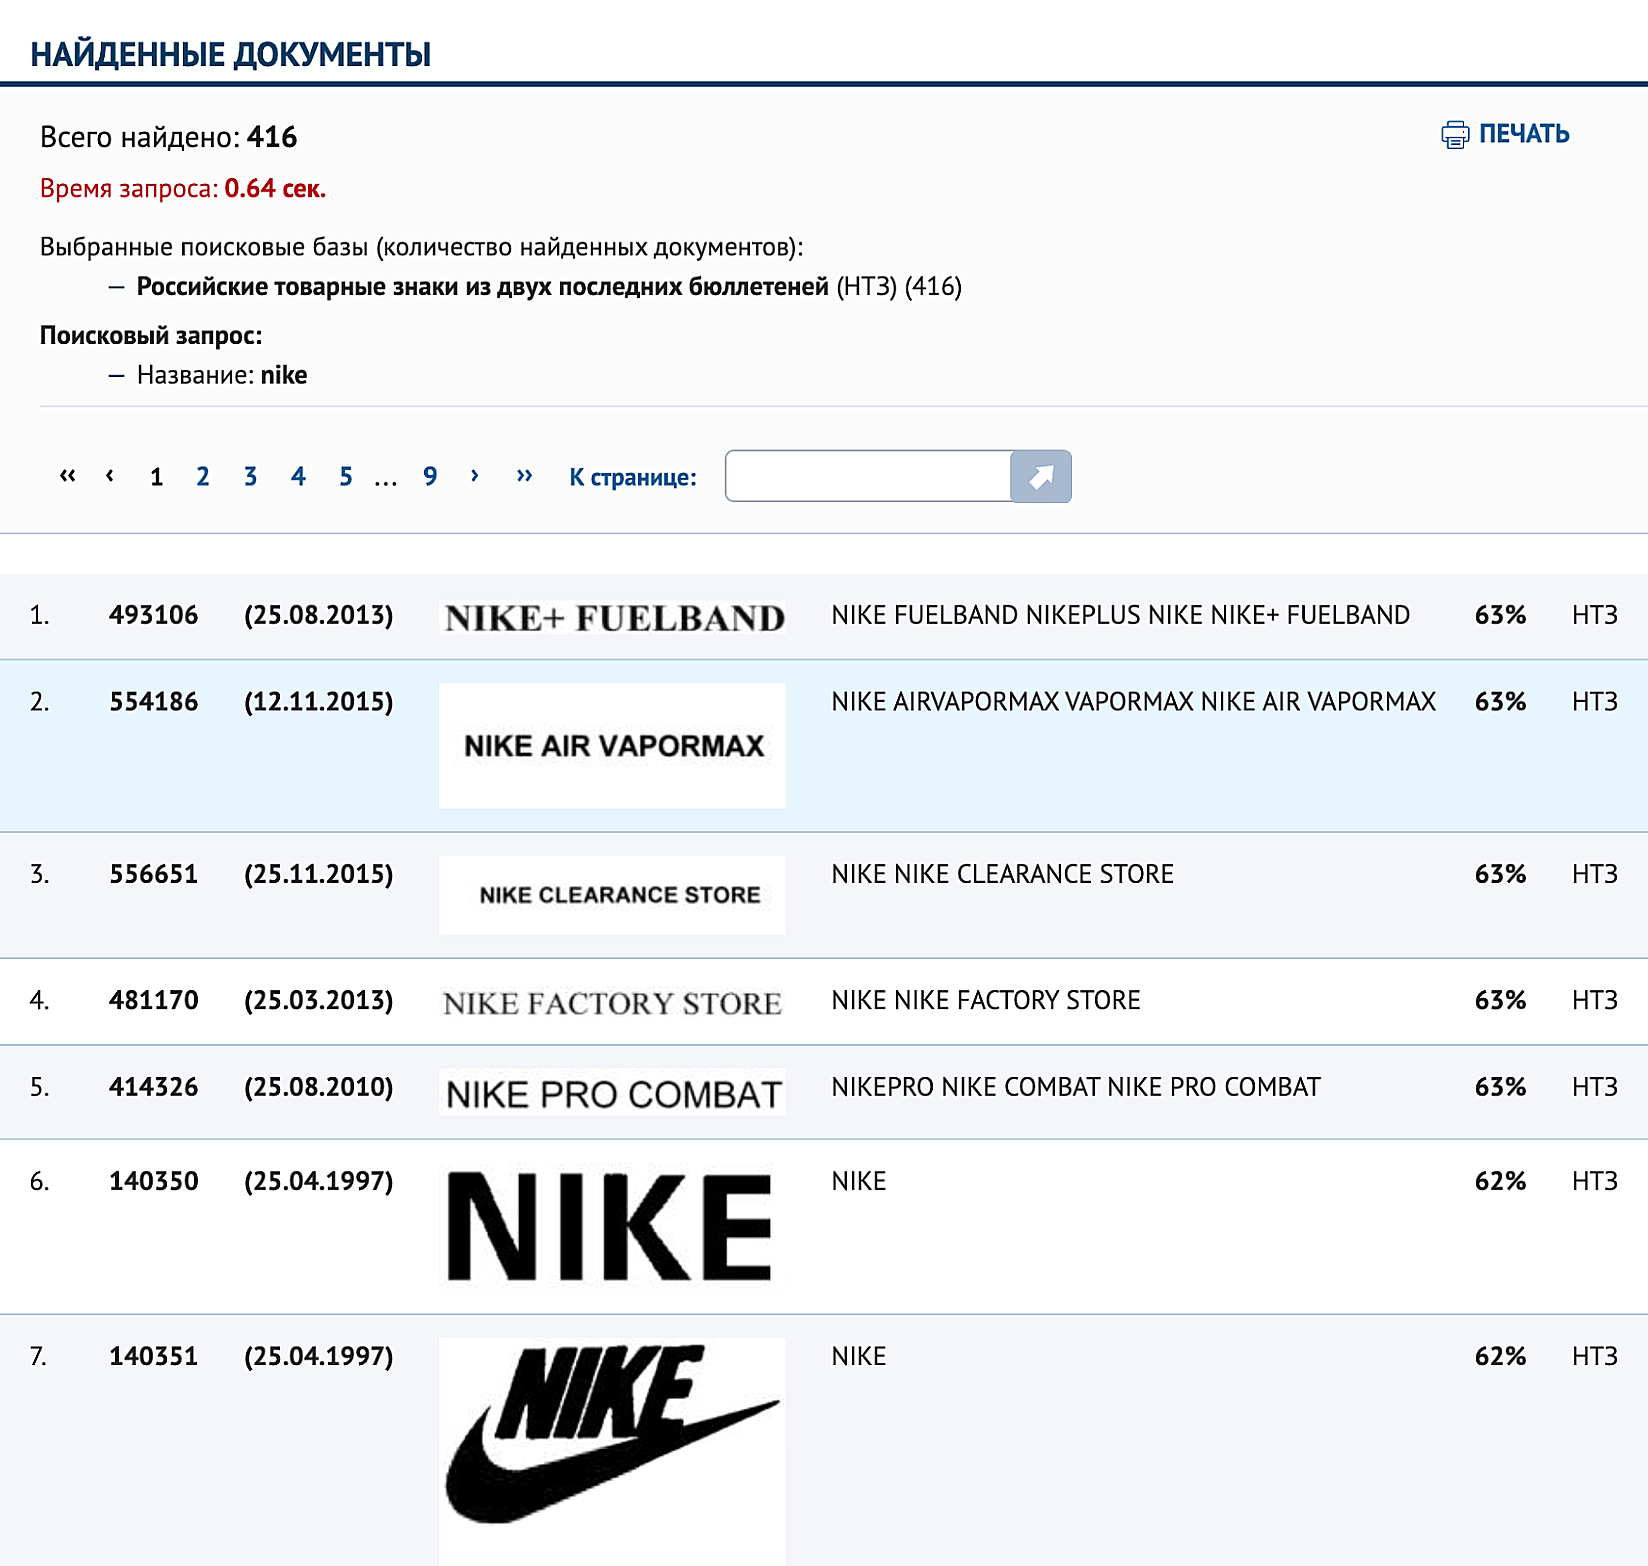Click 63% relevance in row 554186
Image resolution: width=1648 pixels, height=1566 pixels.
pyautogui.click(x=1501, y=702)
